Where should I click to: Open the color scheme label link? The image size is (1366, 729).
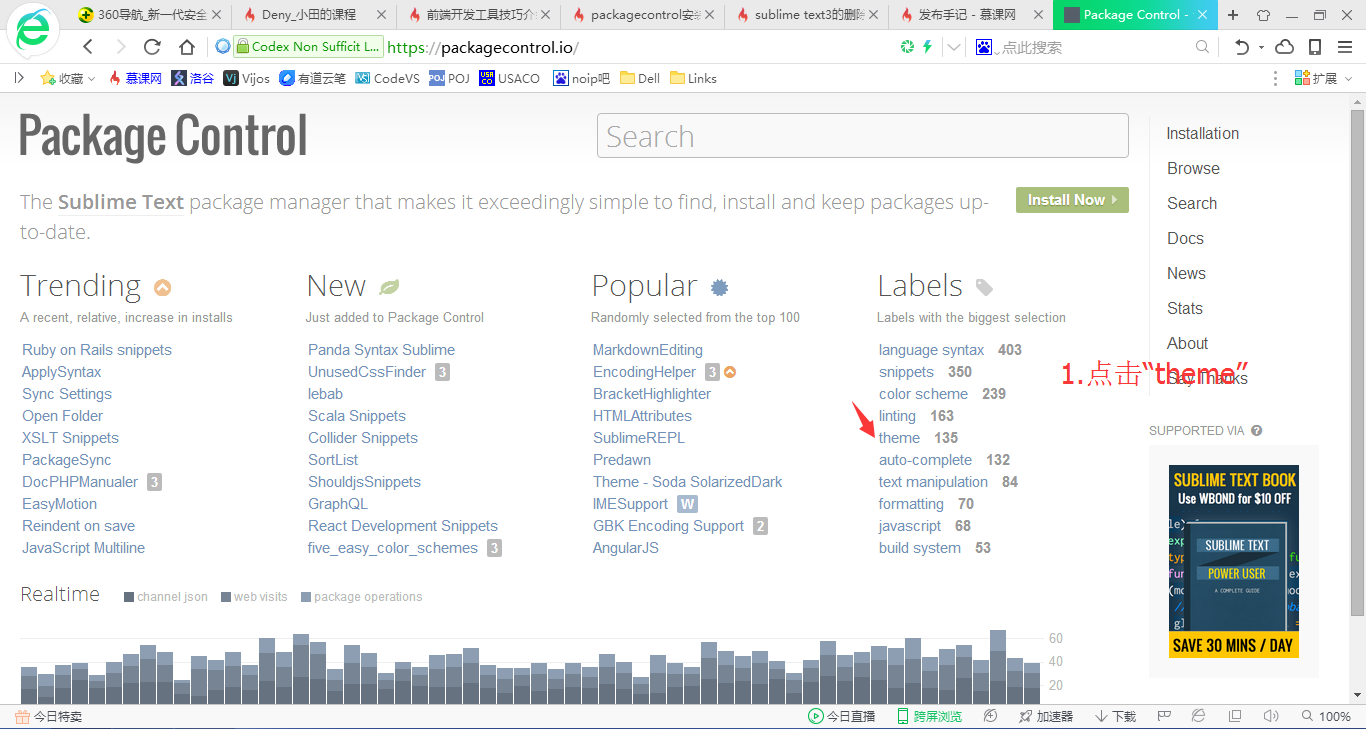(x=923, y=394)
